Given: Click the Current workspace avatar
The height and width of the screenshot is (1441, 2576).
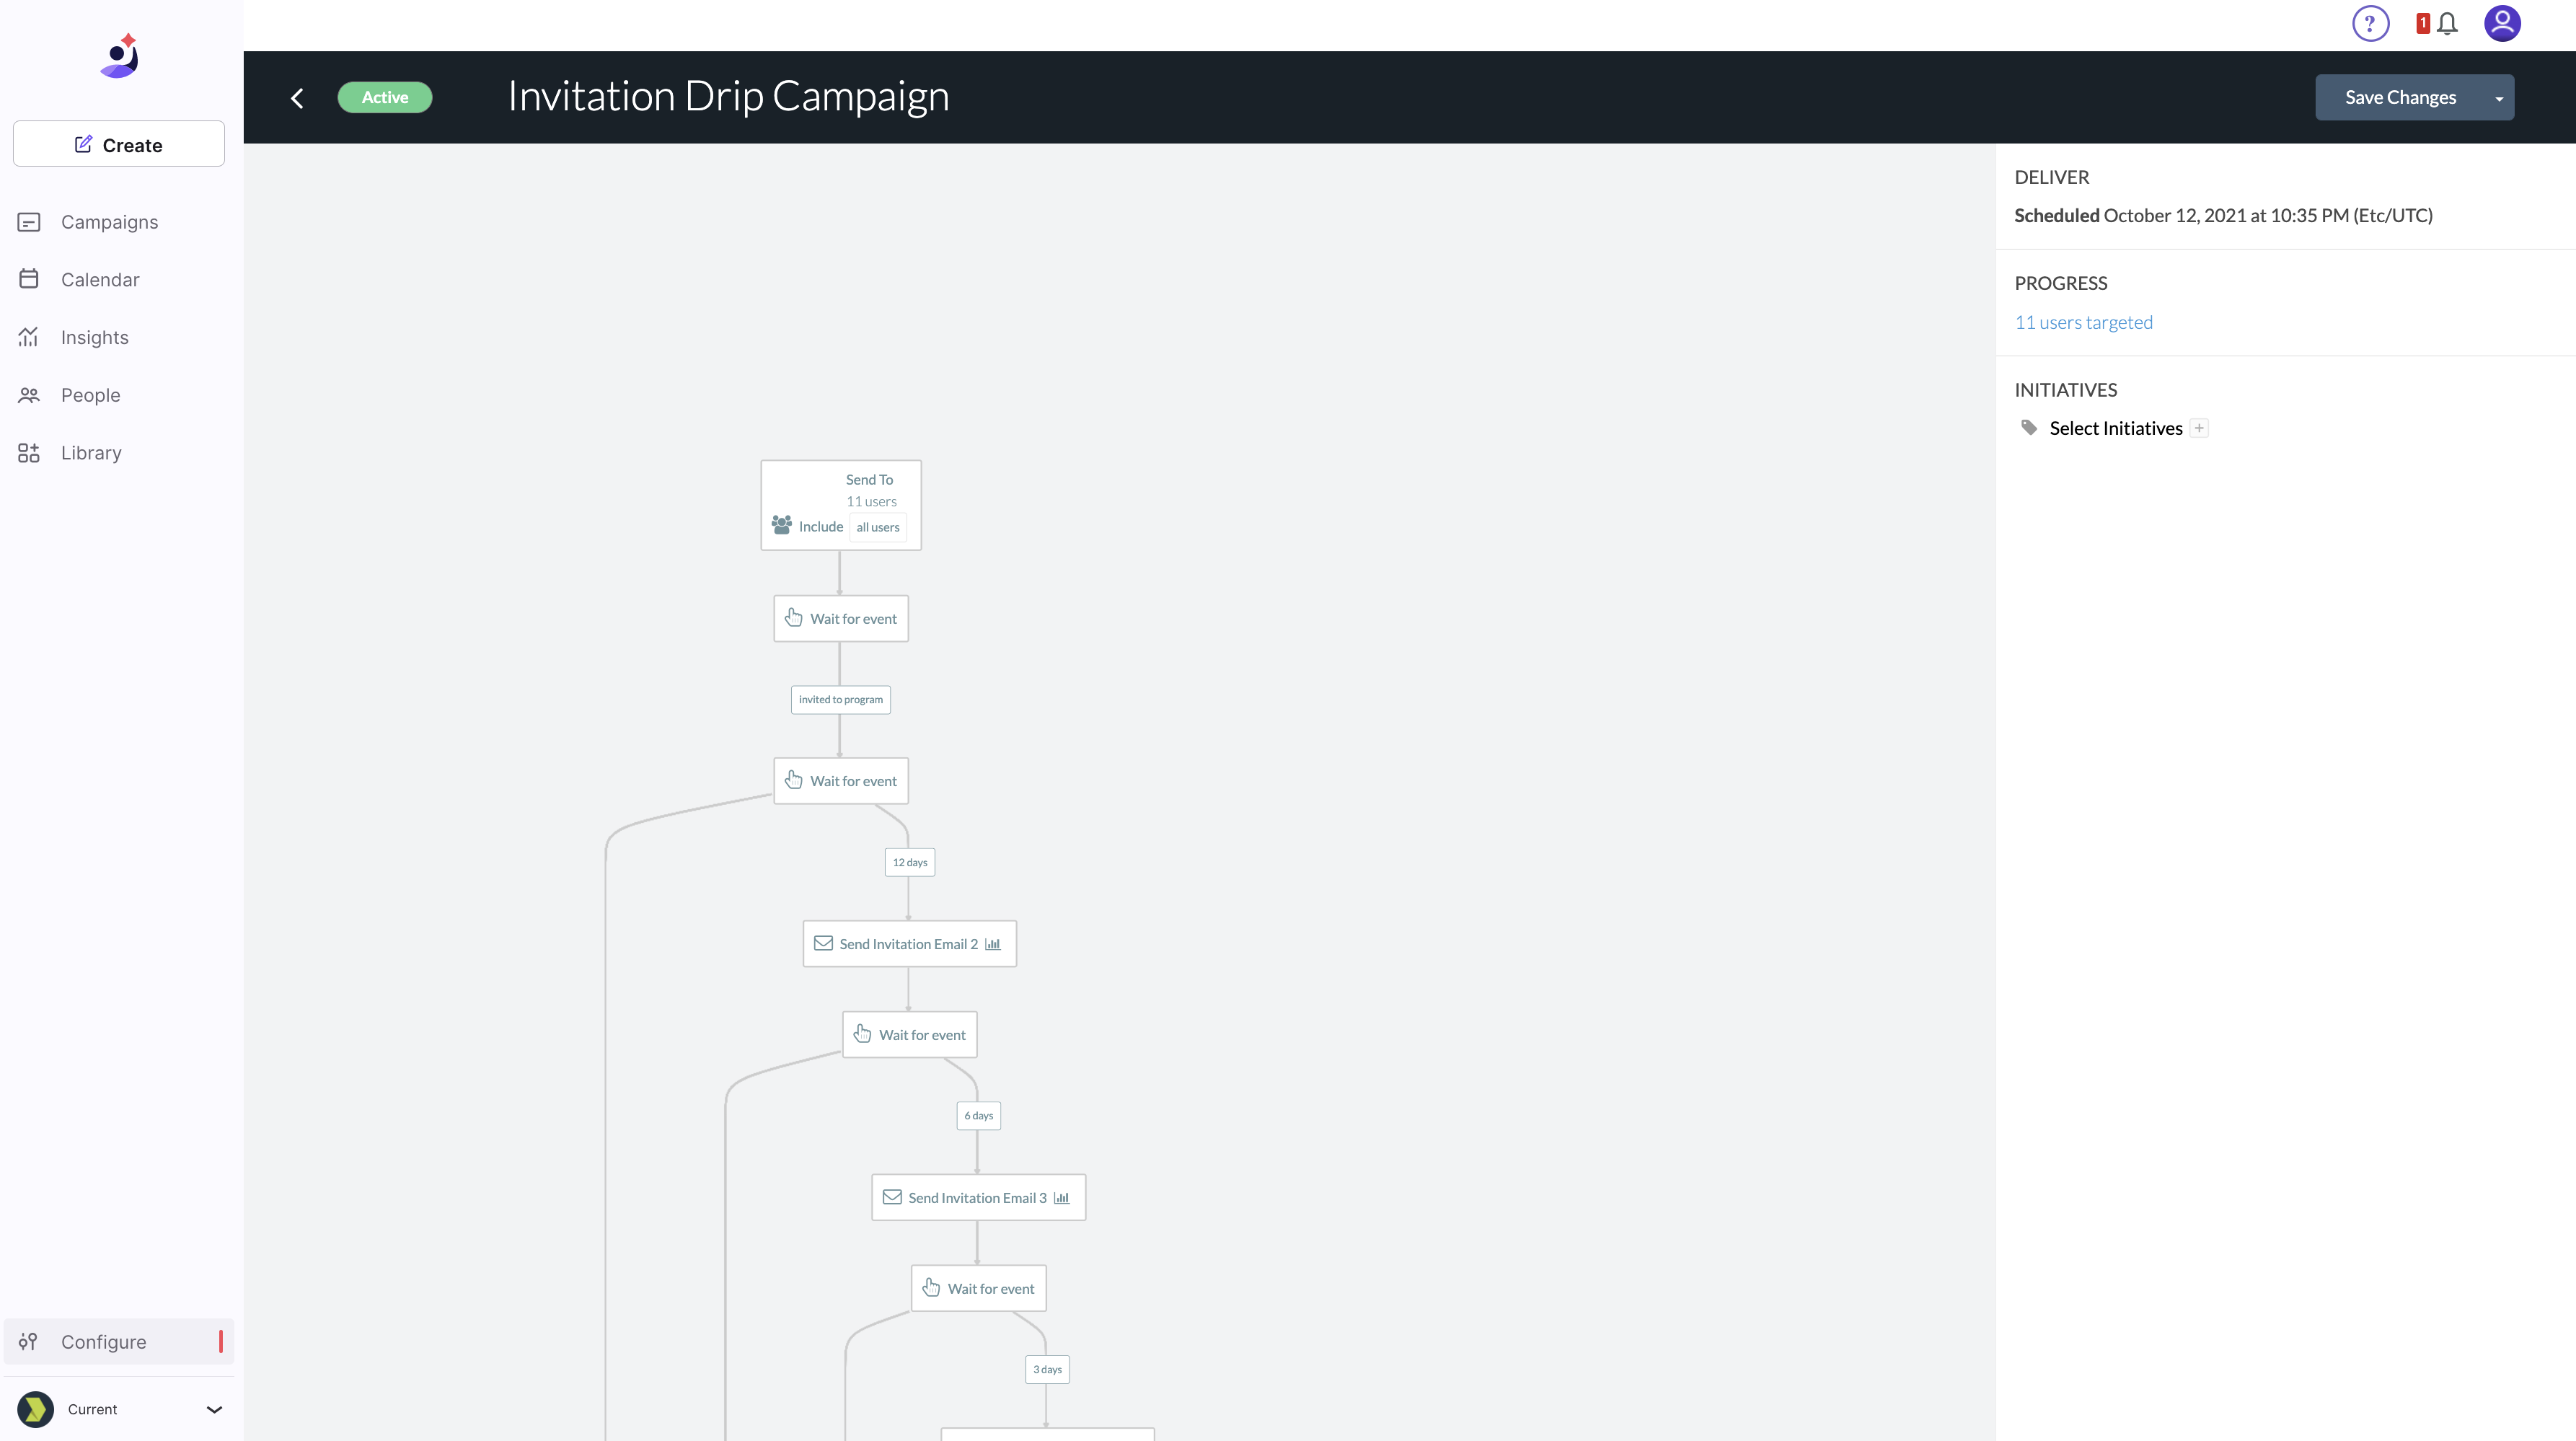Looking at the screenshot, I should (36, 1410).
